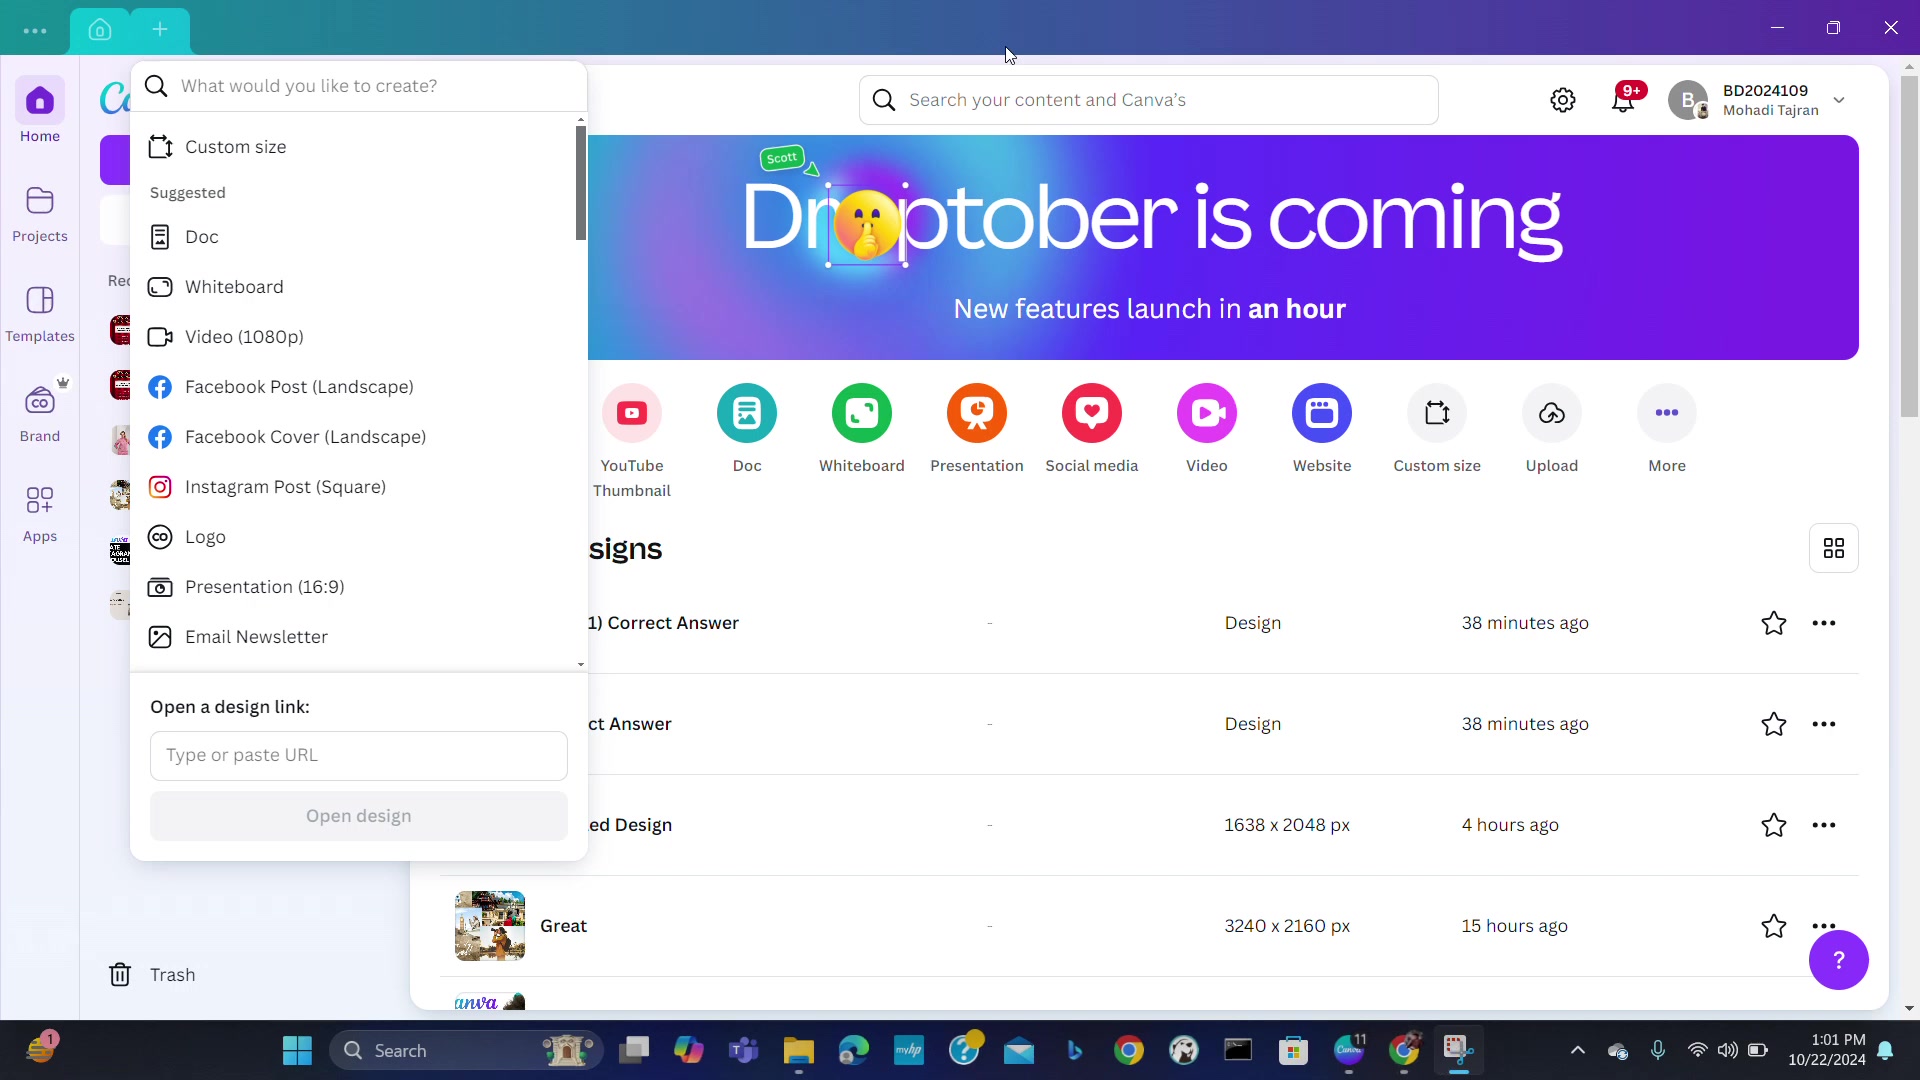Open more options for '1) Correct Answer'
The image size is (1920, 1080).
click(1824, 623)
